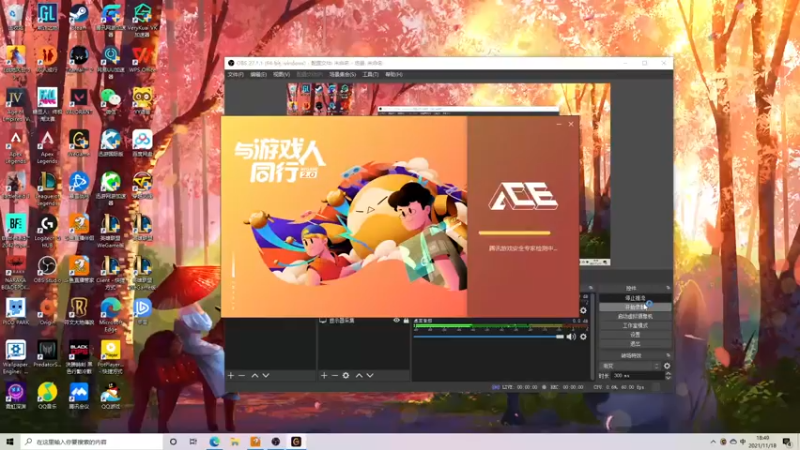The height and width of the screenshot is (450, 800).
Task: Open 帮助(H) menu in OBS
Action: click(394, 74)
